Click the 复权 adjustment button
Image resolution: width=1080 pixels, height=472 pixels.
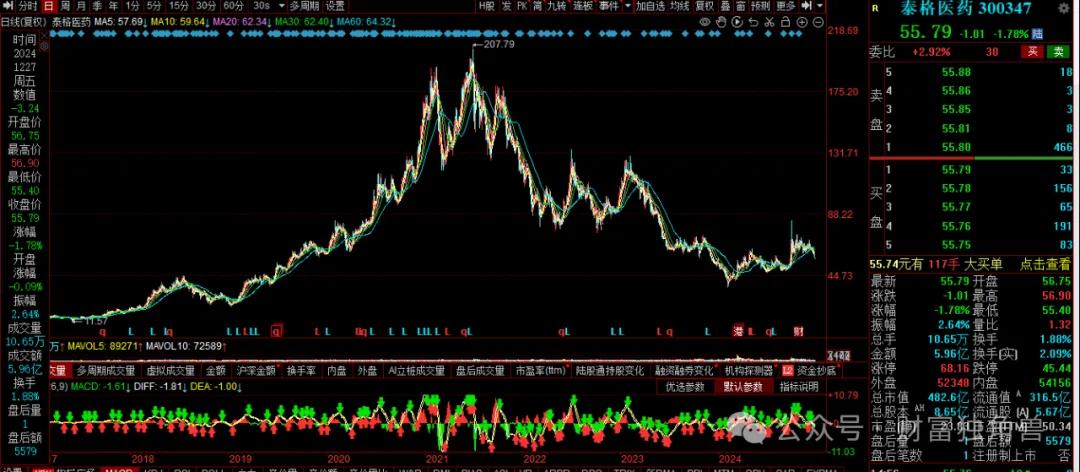(704, 6)
